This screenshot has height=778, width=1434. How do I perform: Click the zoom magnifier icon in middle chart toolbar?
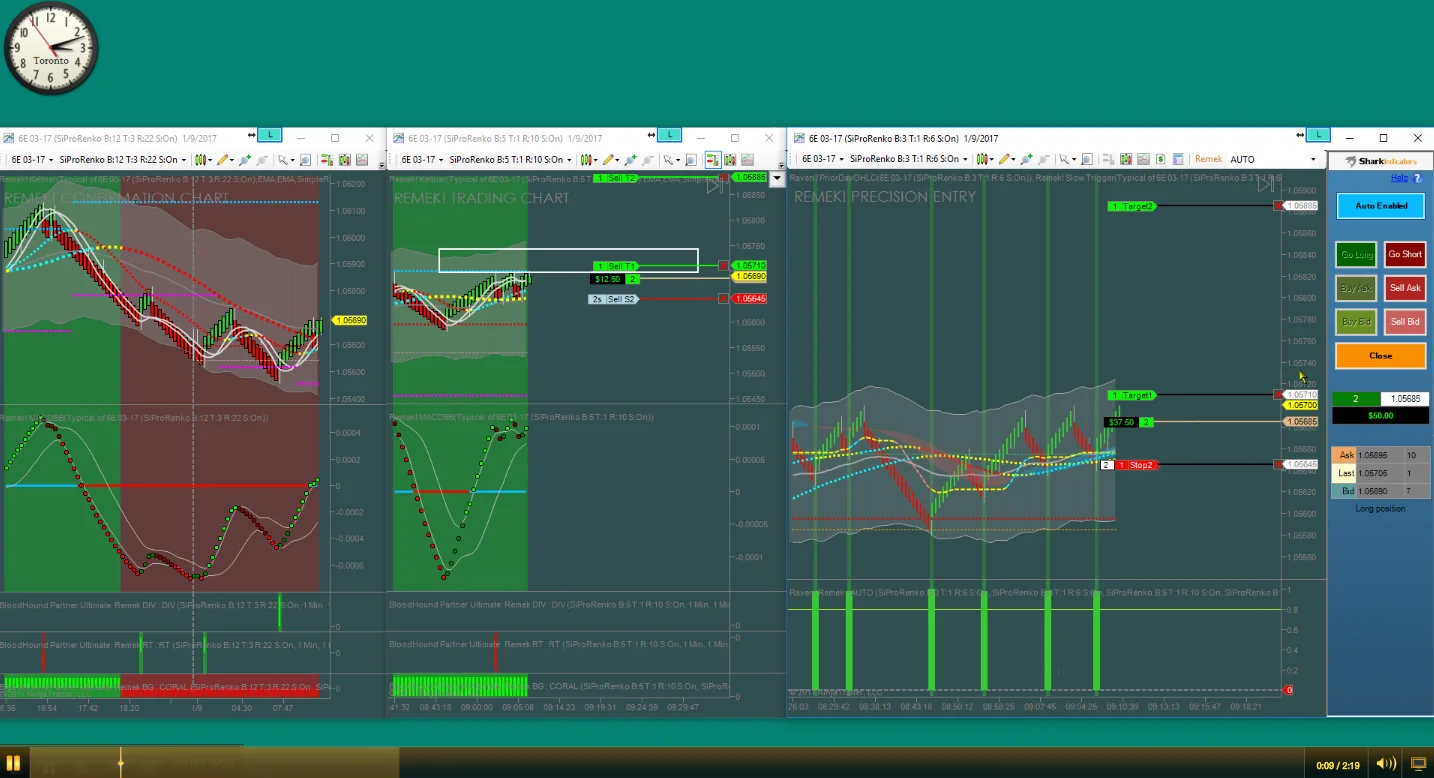691,159
